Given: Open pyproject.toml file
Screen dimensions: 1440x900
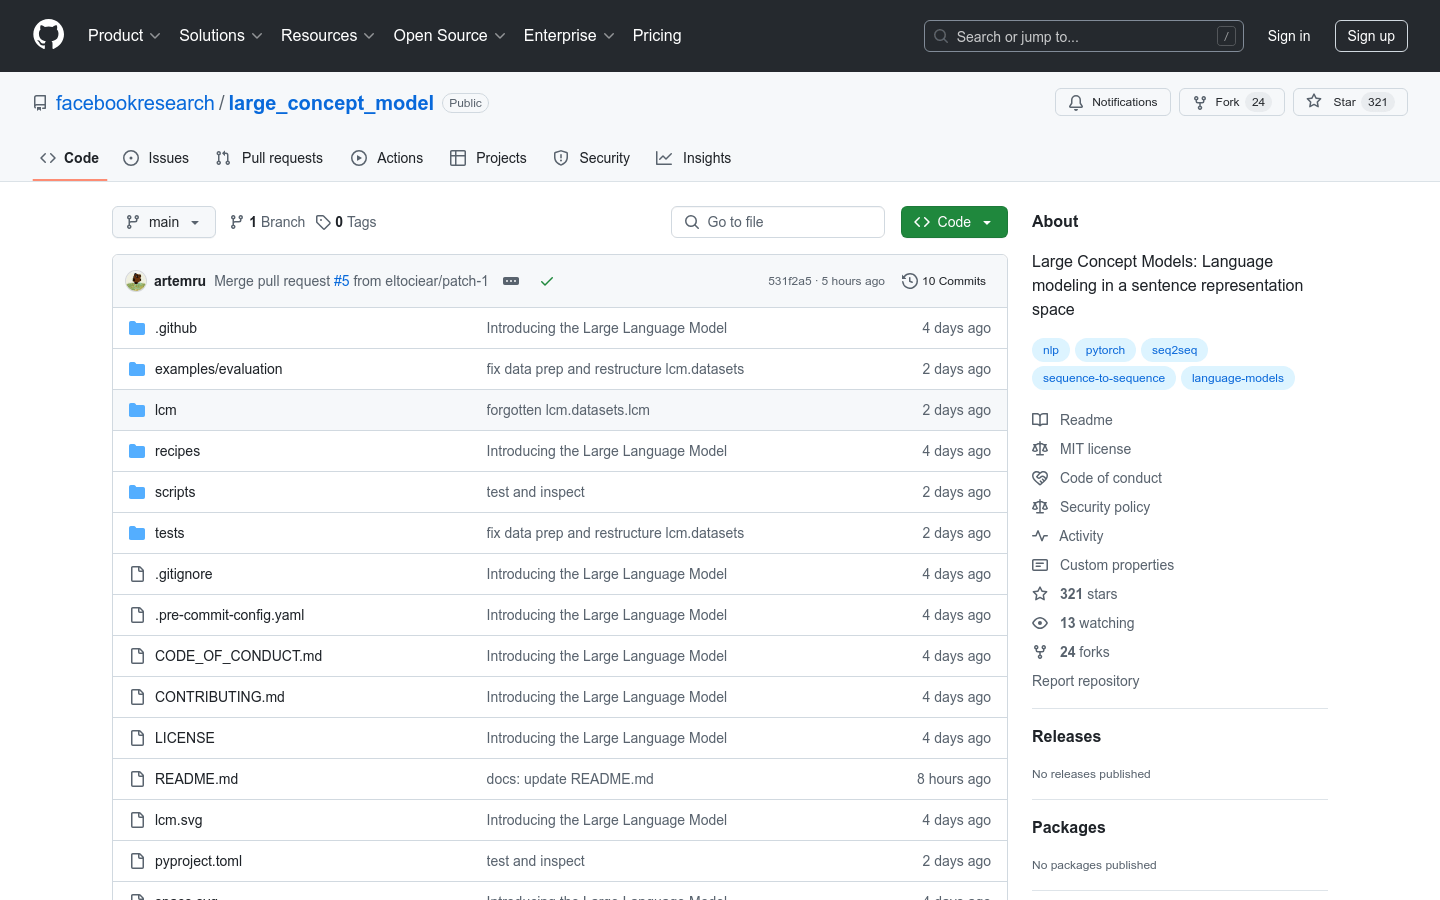Looking at the screenshot, I should point(198,861).
